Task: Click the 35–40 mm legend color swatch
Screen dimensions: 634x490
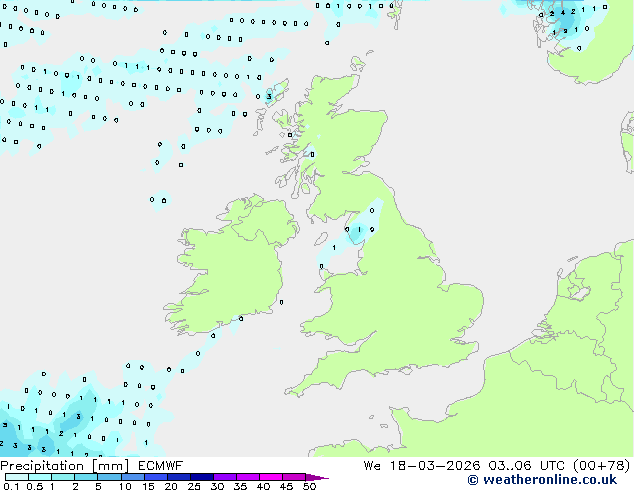Action: [x=248, y=477]
